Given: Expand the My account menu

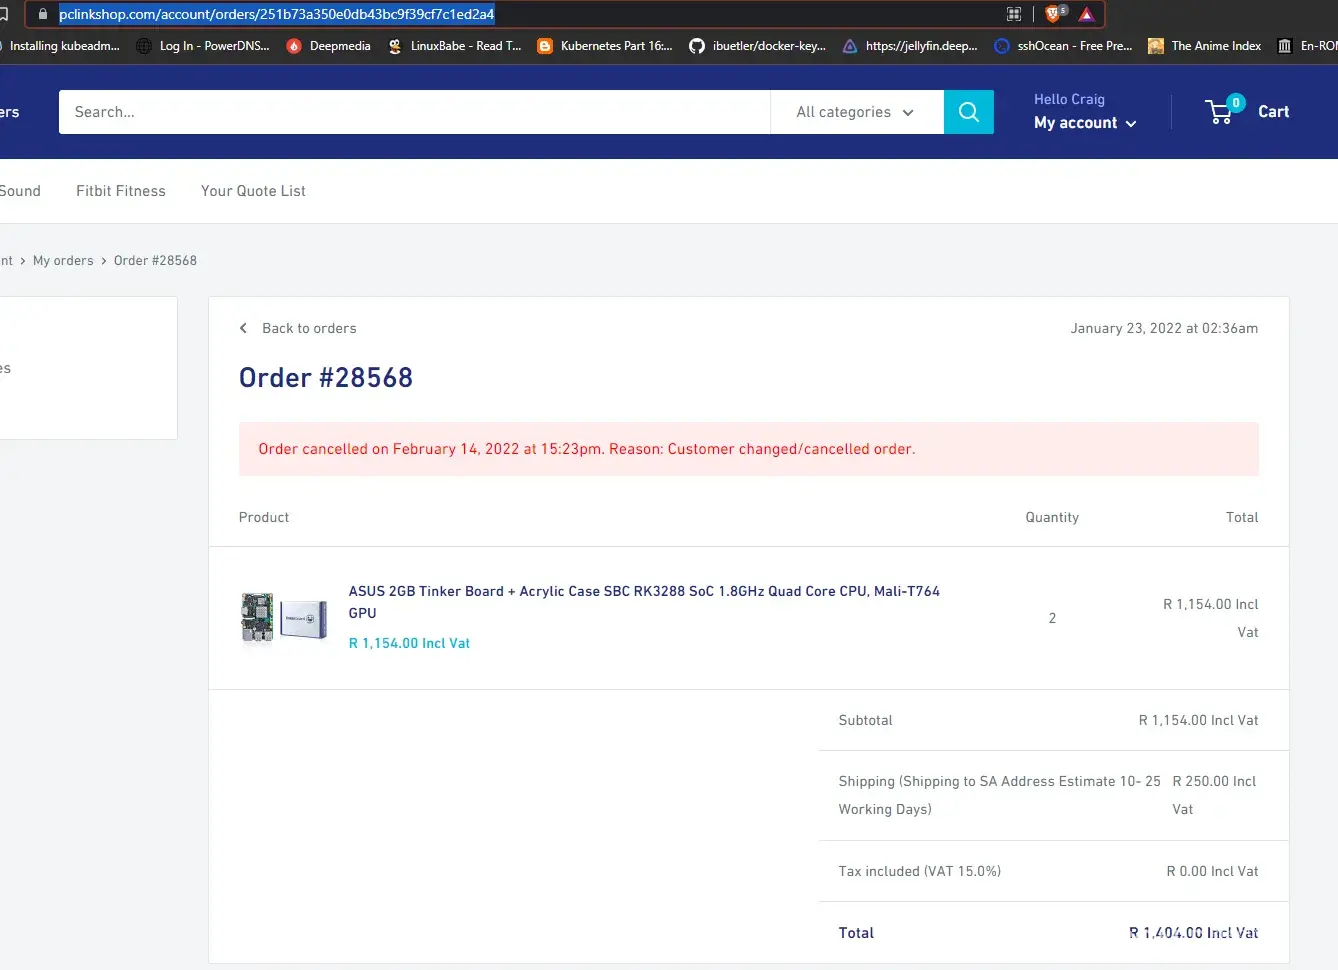Looking at the screenshot, I should click(x=1085, y=123).
